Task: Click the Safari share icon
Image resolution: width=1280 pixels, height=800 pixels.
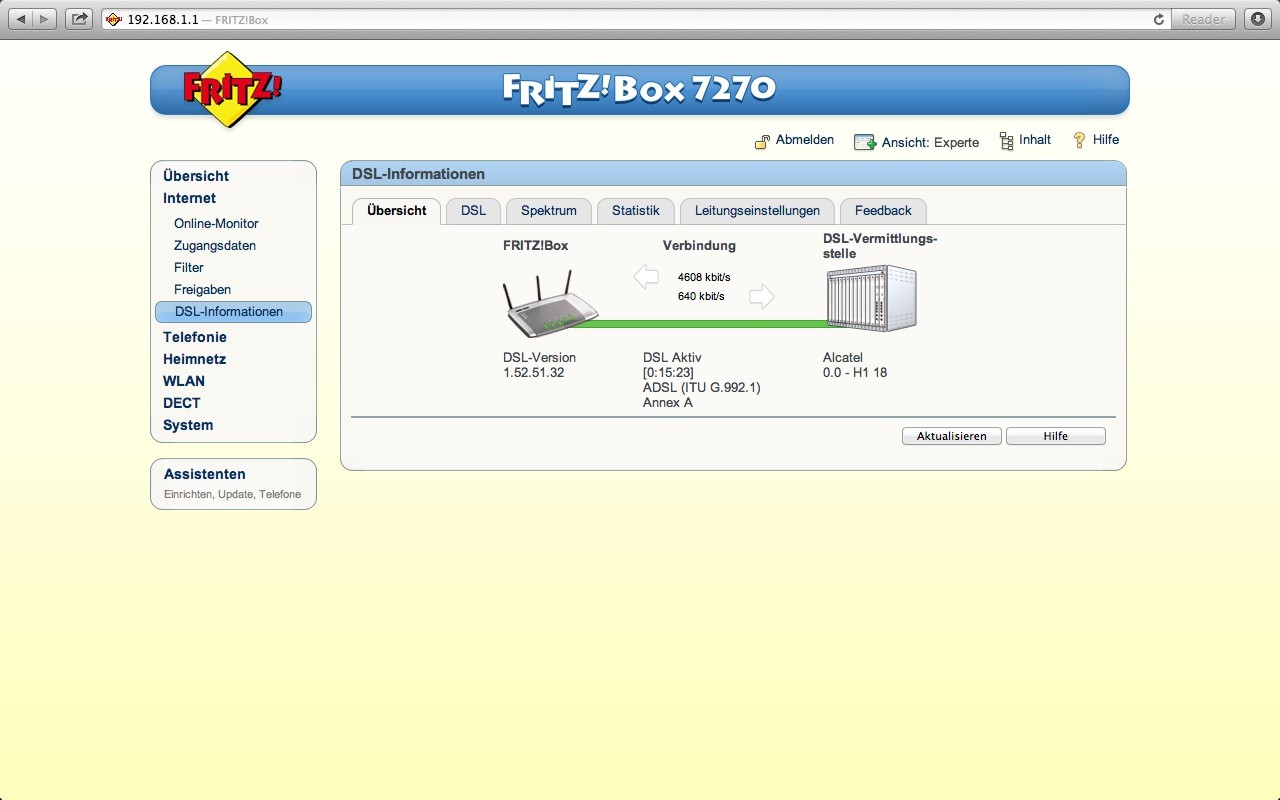Action: tap(80, 19)
